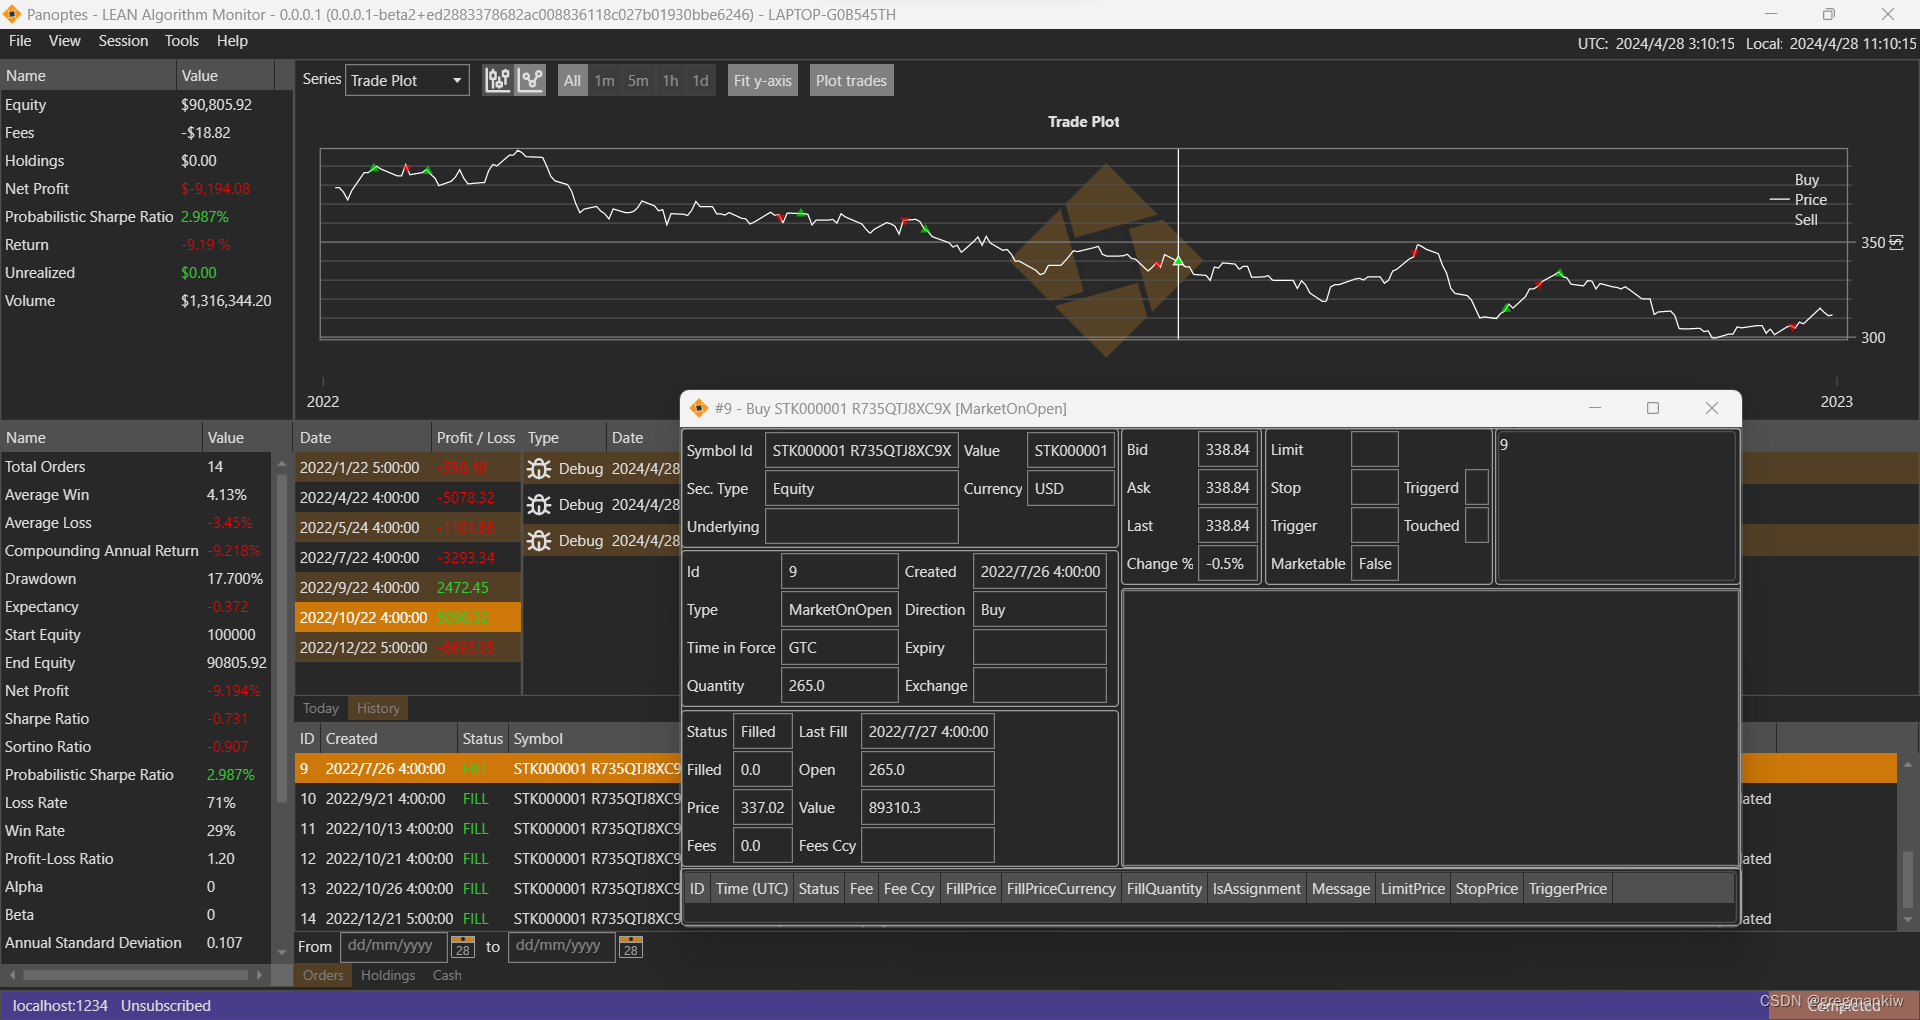Switch the chart to line view
This screenshot has height=1020, width=1920.
531,80
